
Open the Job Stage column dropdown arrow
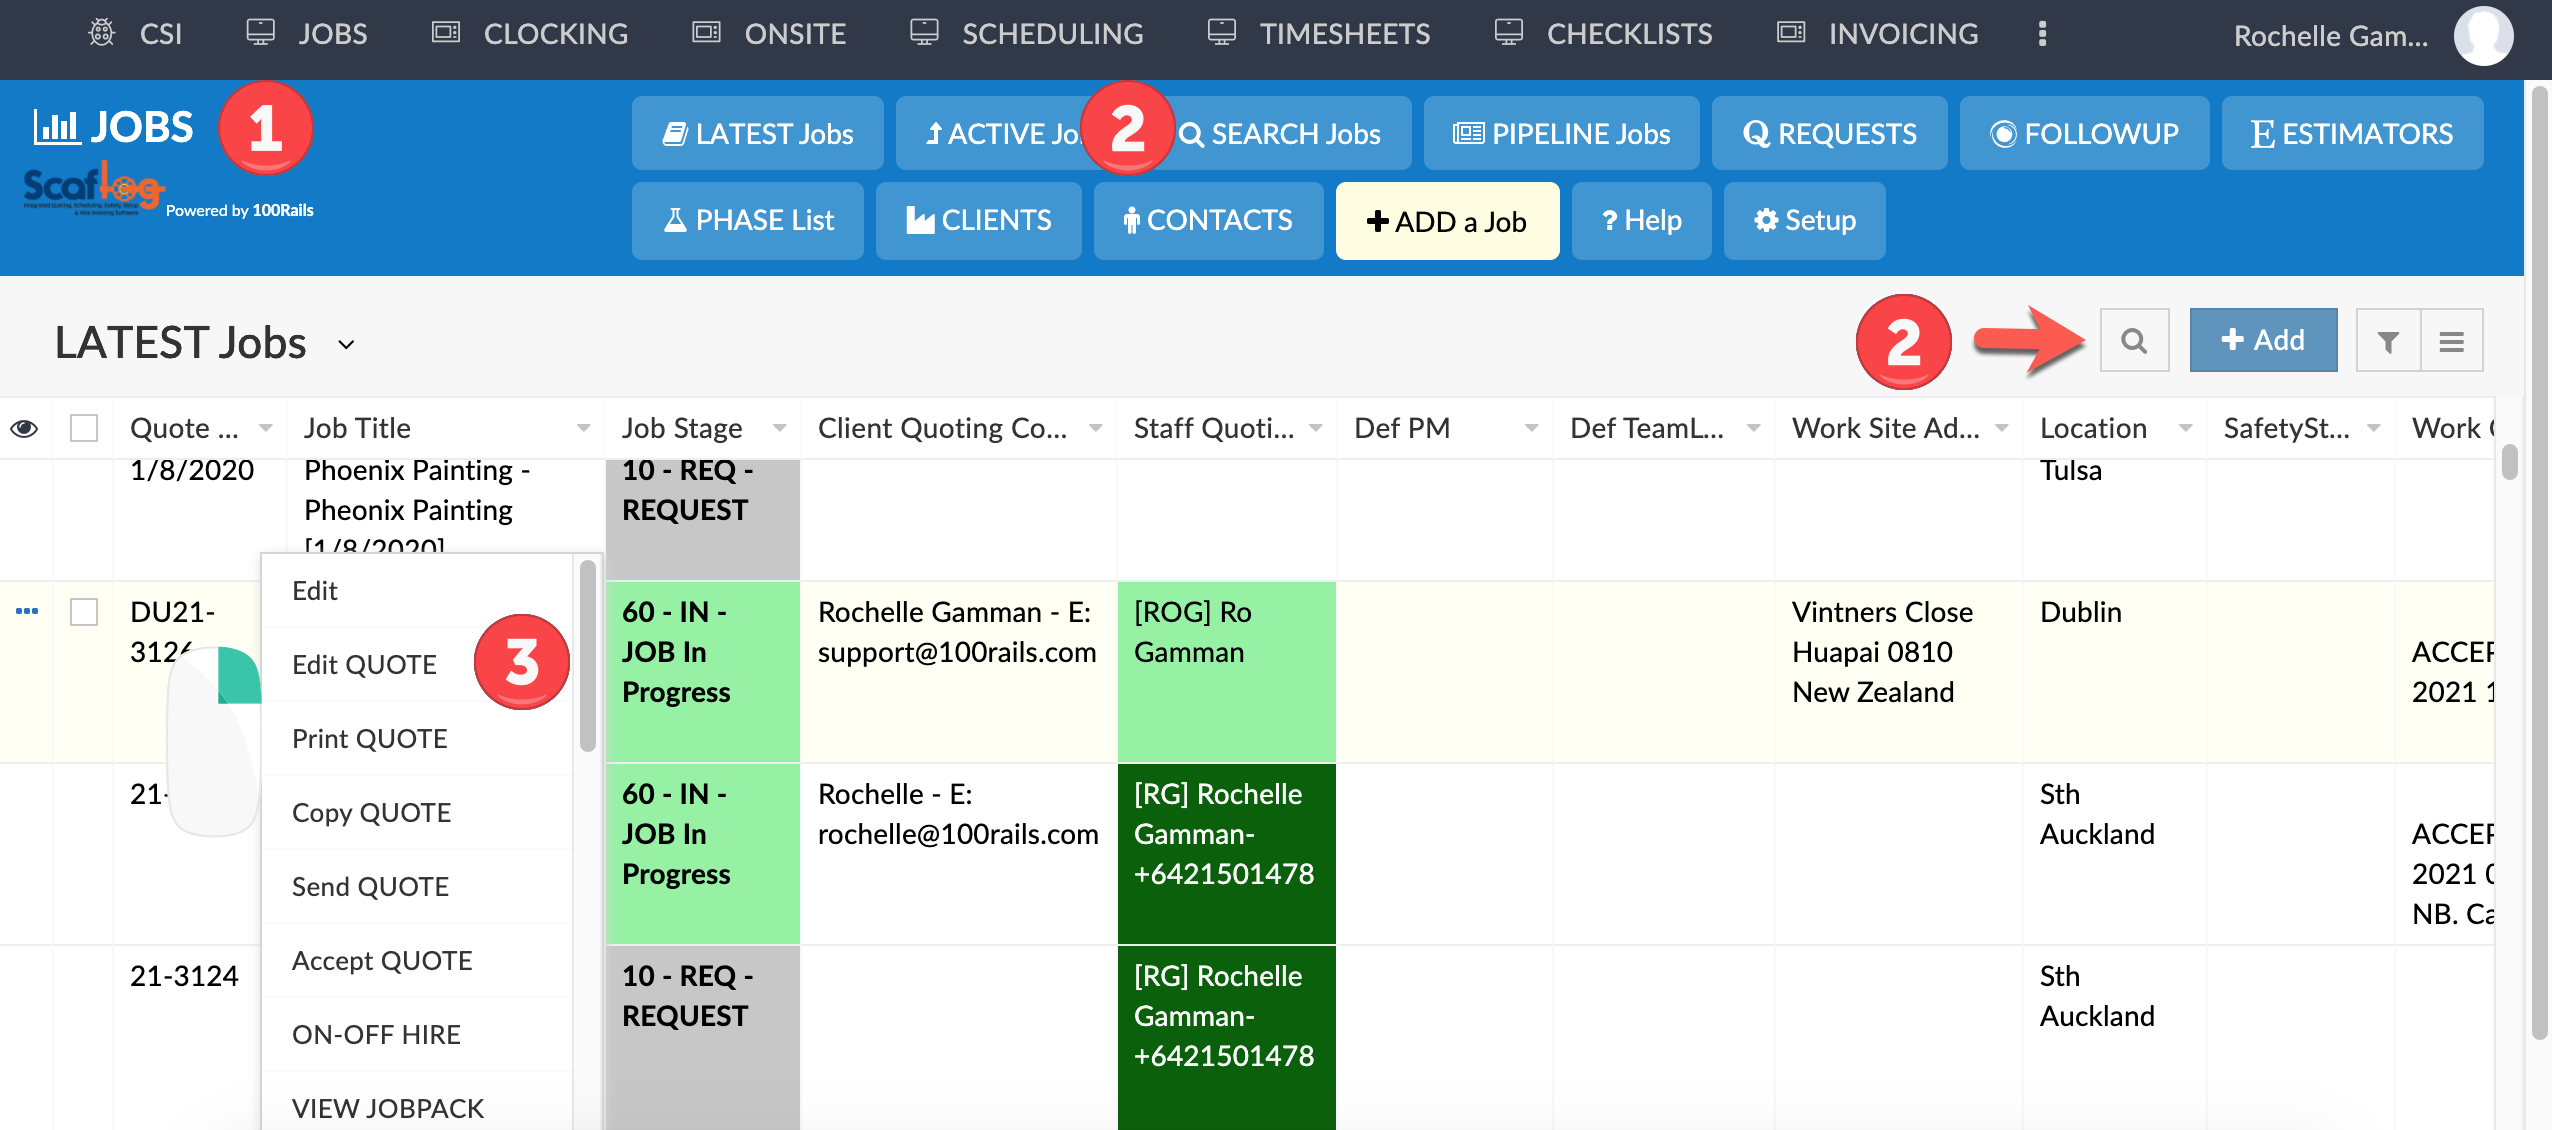[780, 428]
